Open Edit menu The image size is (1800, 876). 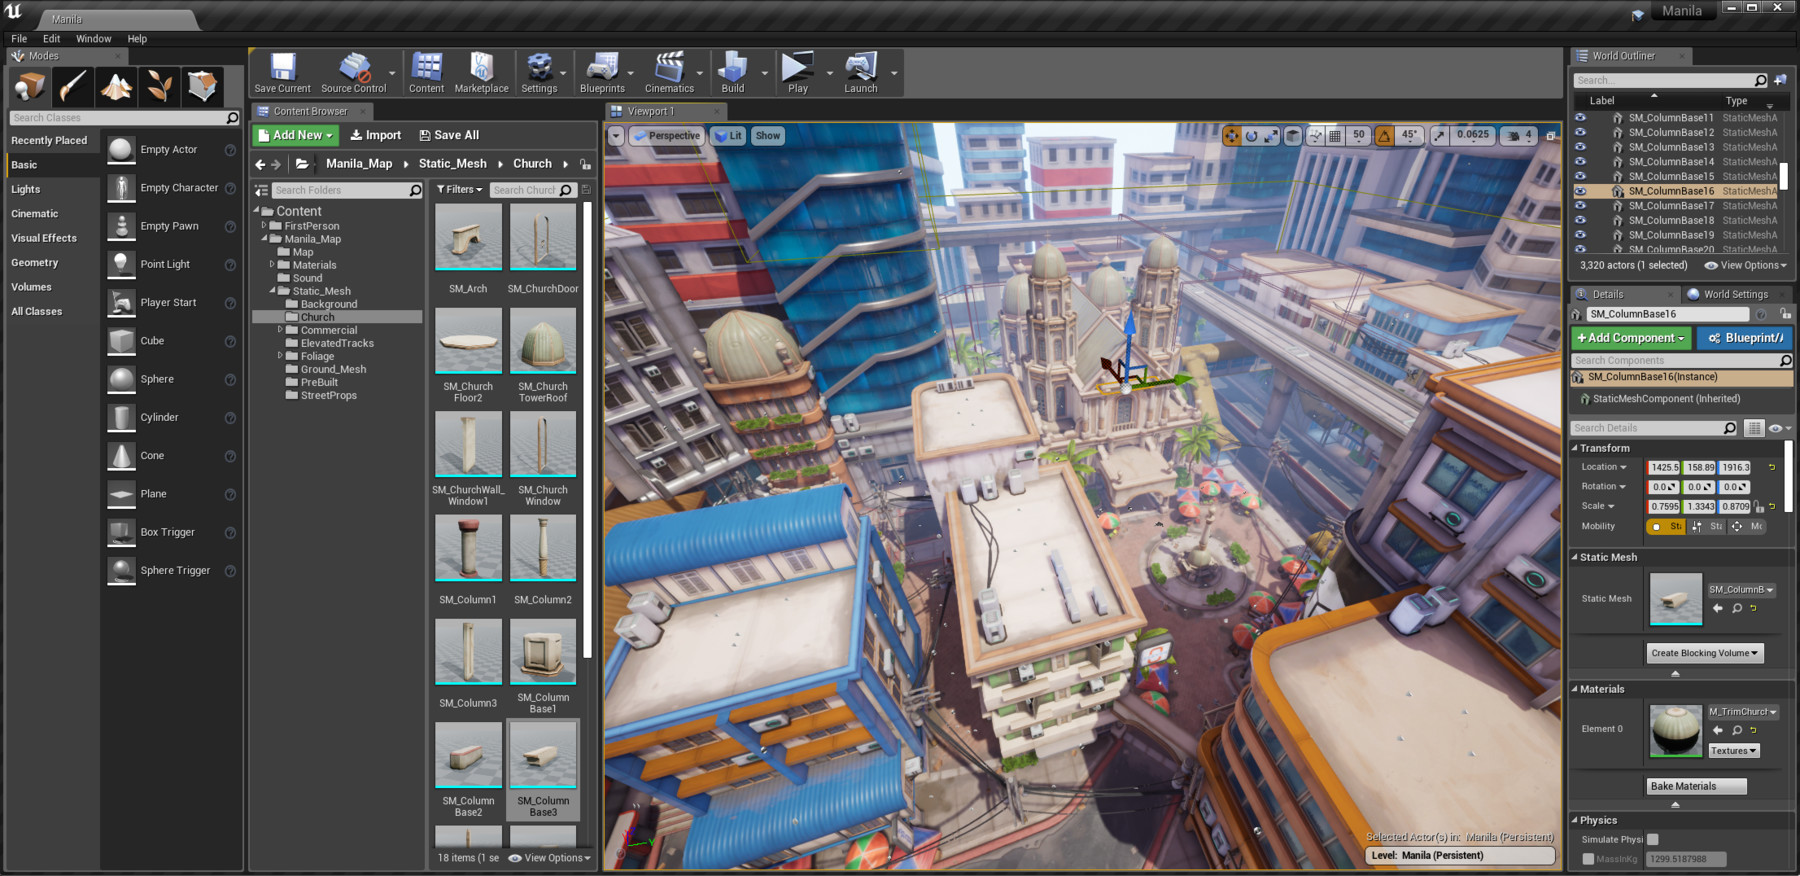pos(51,39)
